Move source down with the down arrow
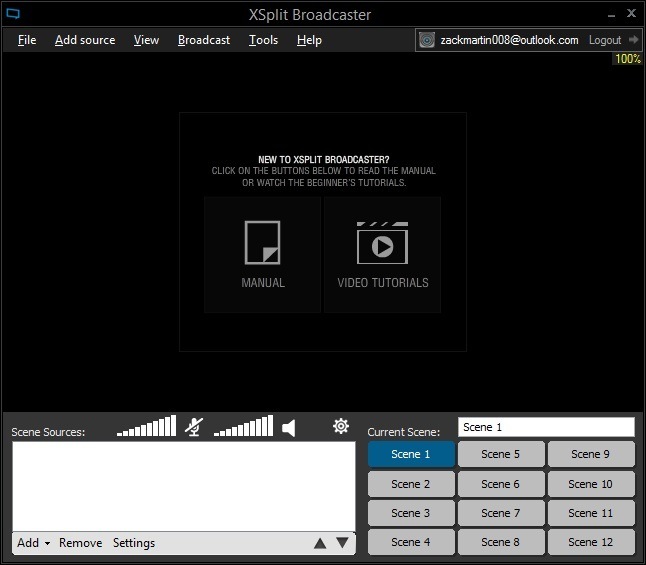 tap(342, 542)
